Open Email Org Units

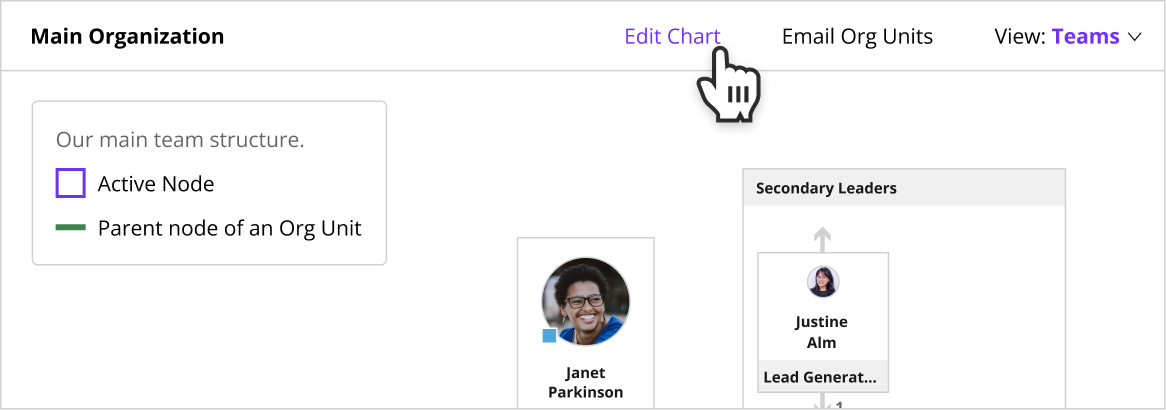(857, 36)
